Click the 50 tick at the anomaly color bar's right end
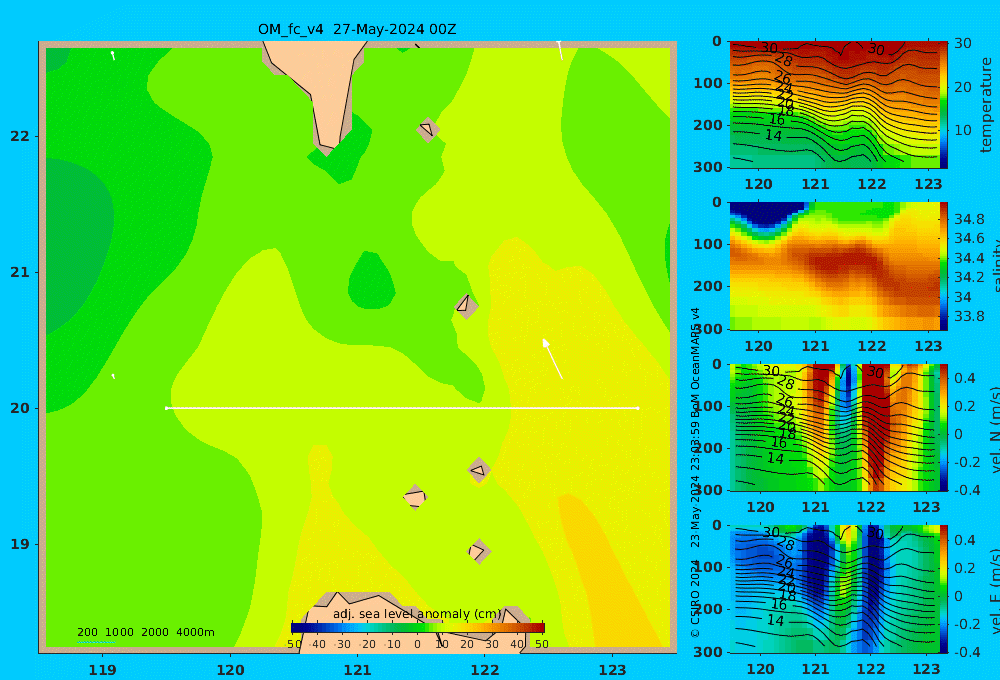Viewport: 1000px width, 680px height. point(541,644)
